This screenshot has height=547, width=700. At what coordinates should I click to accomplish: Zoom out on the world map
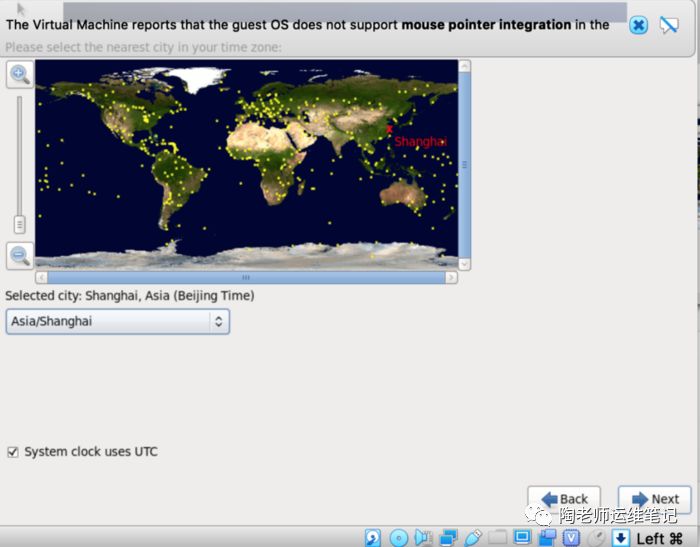20,256
